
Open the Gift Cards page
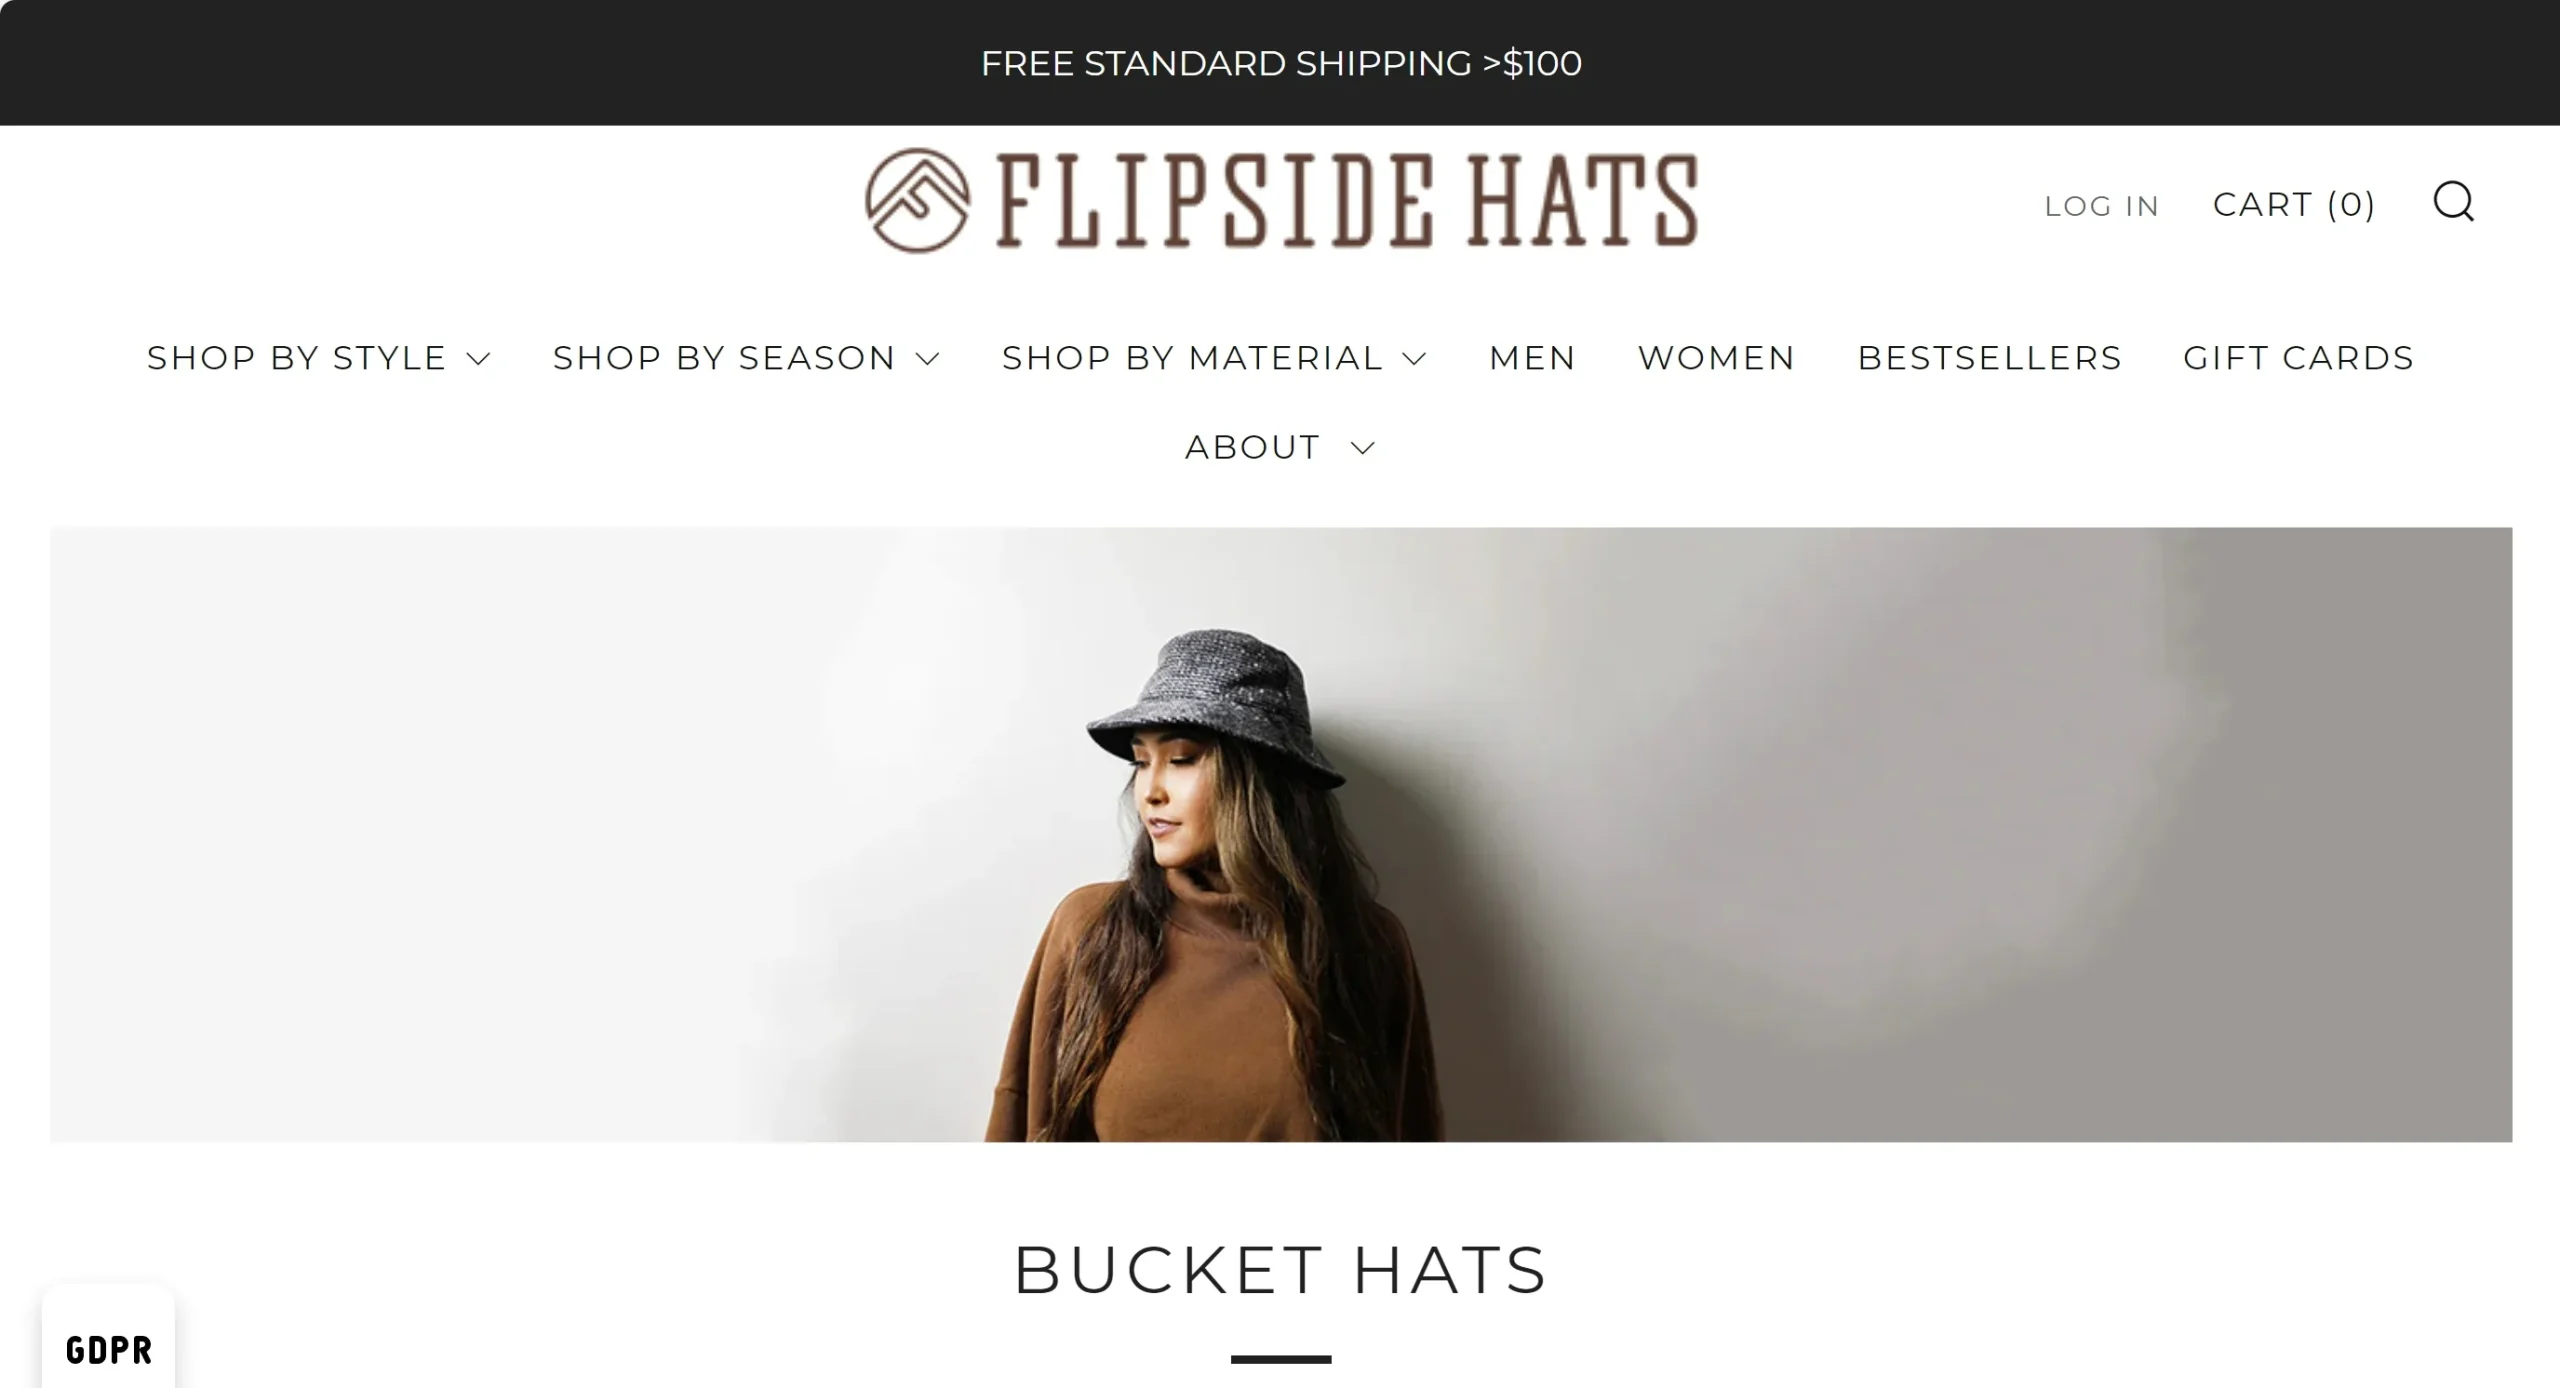2298,358
